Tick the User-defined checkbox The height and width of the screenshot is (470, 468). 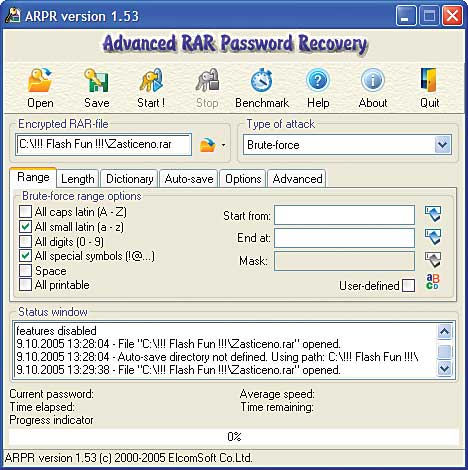click(409, 286)
